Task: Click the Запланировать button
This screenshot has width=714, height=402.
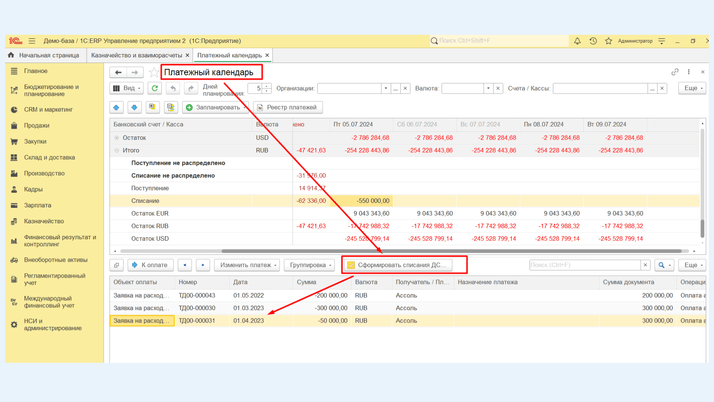Action: (x=214, y=107)
